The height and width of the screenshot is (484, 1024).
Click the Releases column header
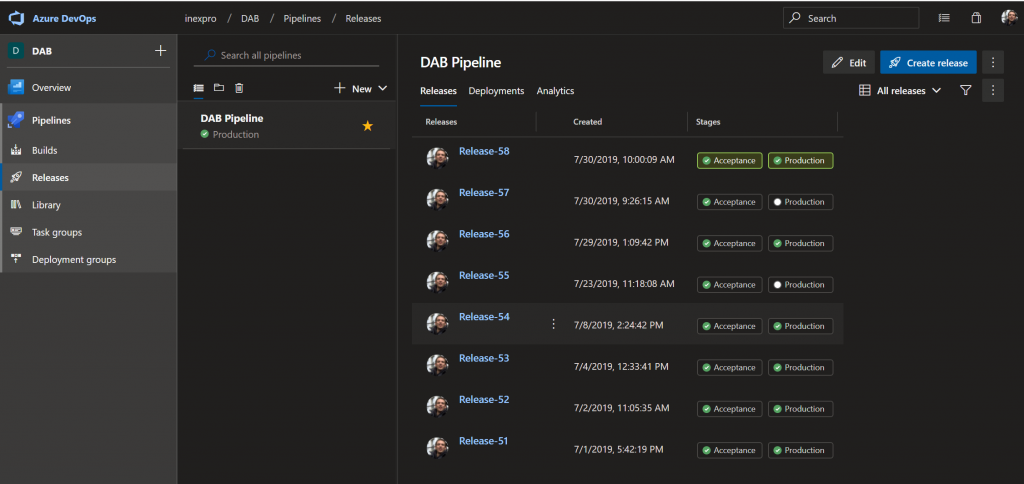point(441,121)
